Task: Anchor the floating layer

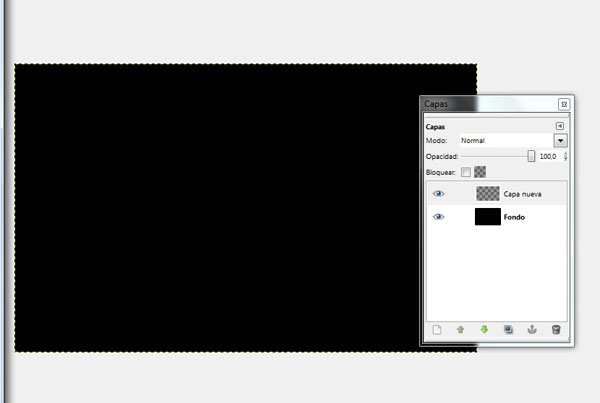Action: point(532,330)
